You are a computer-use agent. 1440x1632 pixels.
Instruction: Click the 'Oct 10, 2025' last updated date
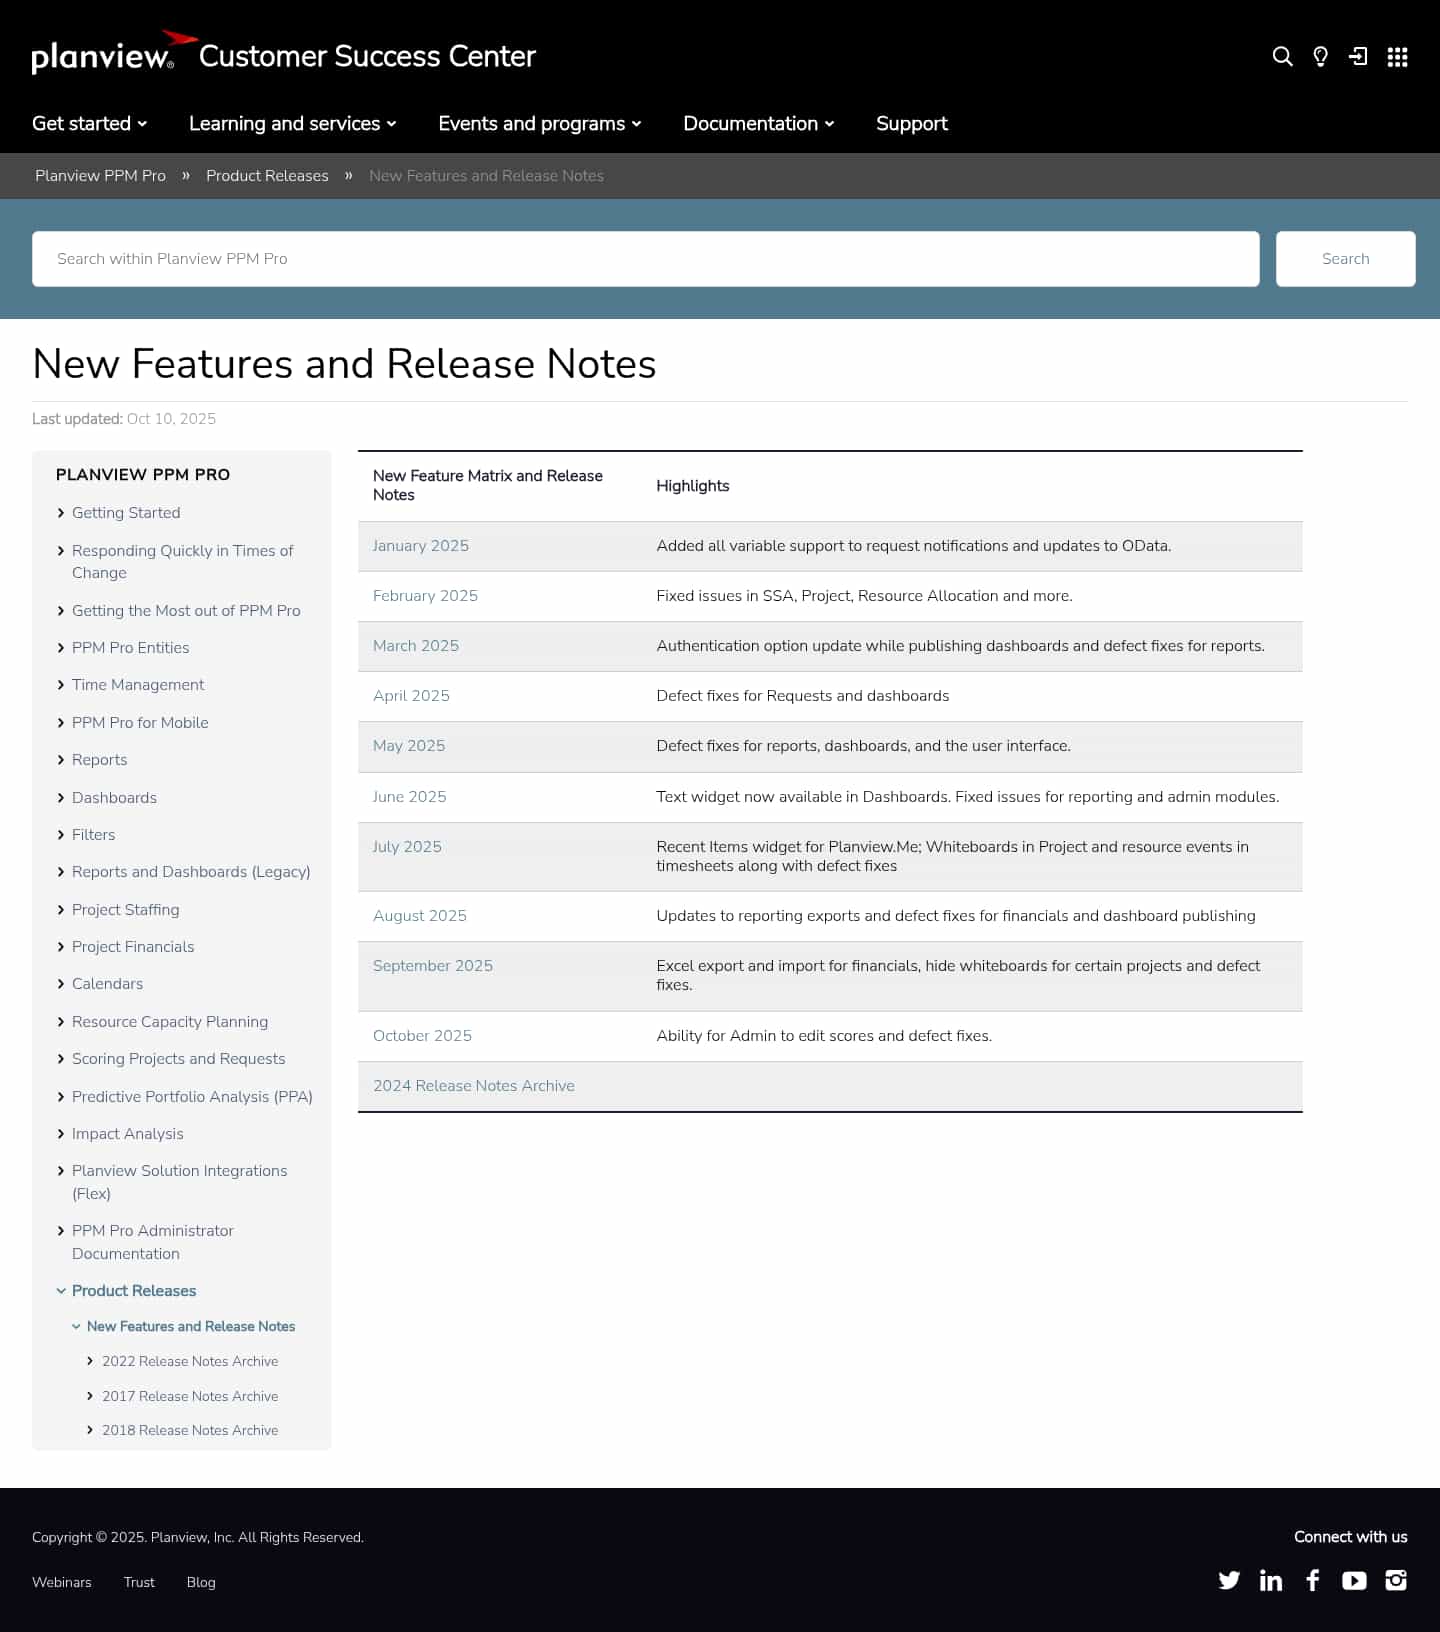(x=171, y=419)
